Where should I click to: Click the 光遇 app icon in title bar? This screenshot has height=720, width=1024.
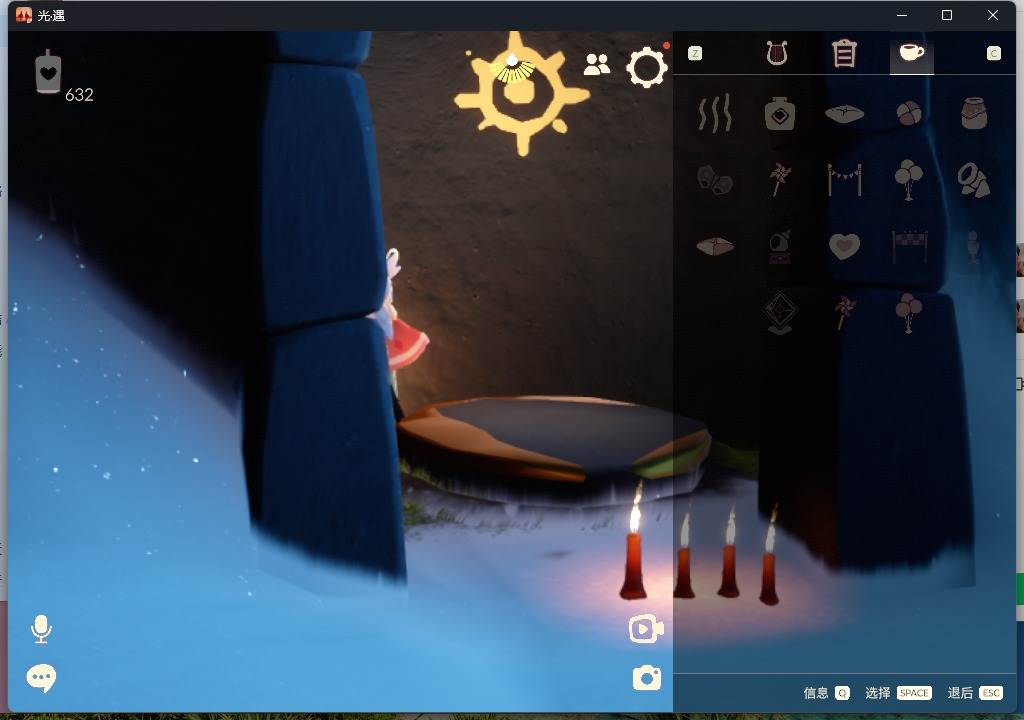(24, 15)
